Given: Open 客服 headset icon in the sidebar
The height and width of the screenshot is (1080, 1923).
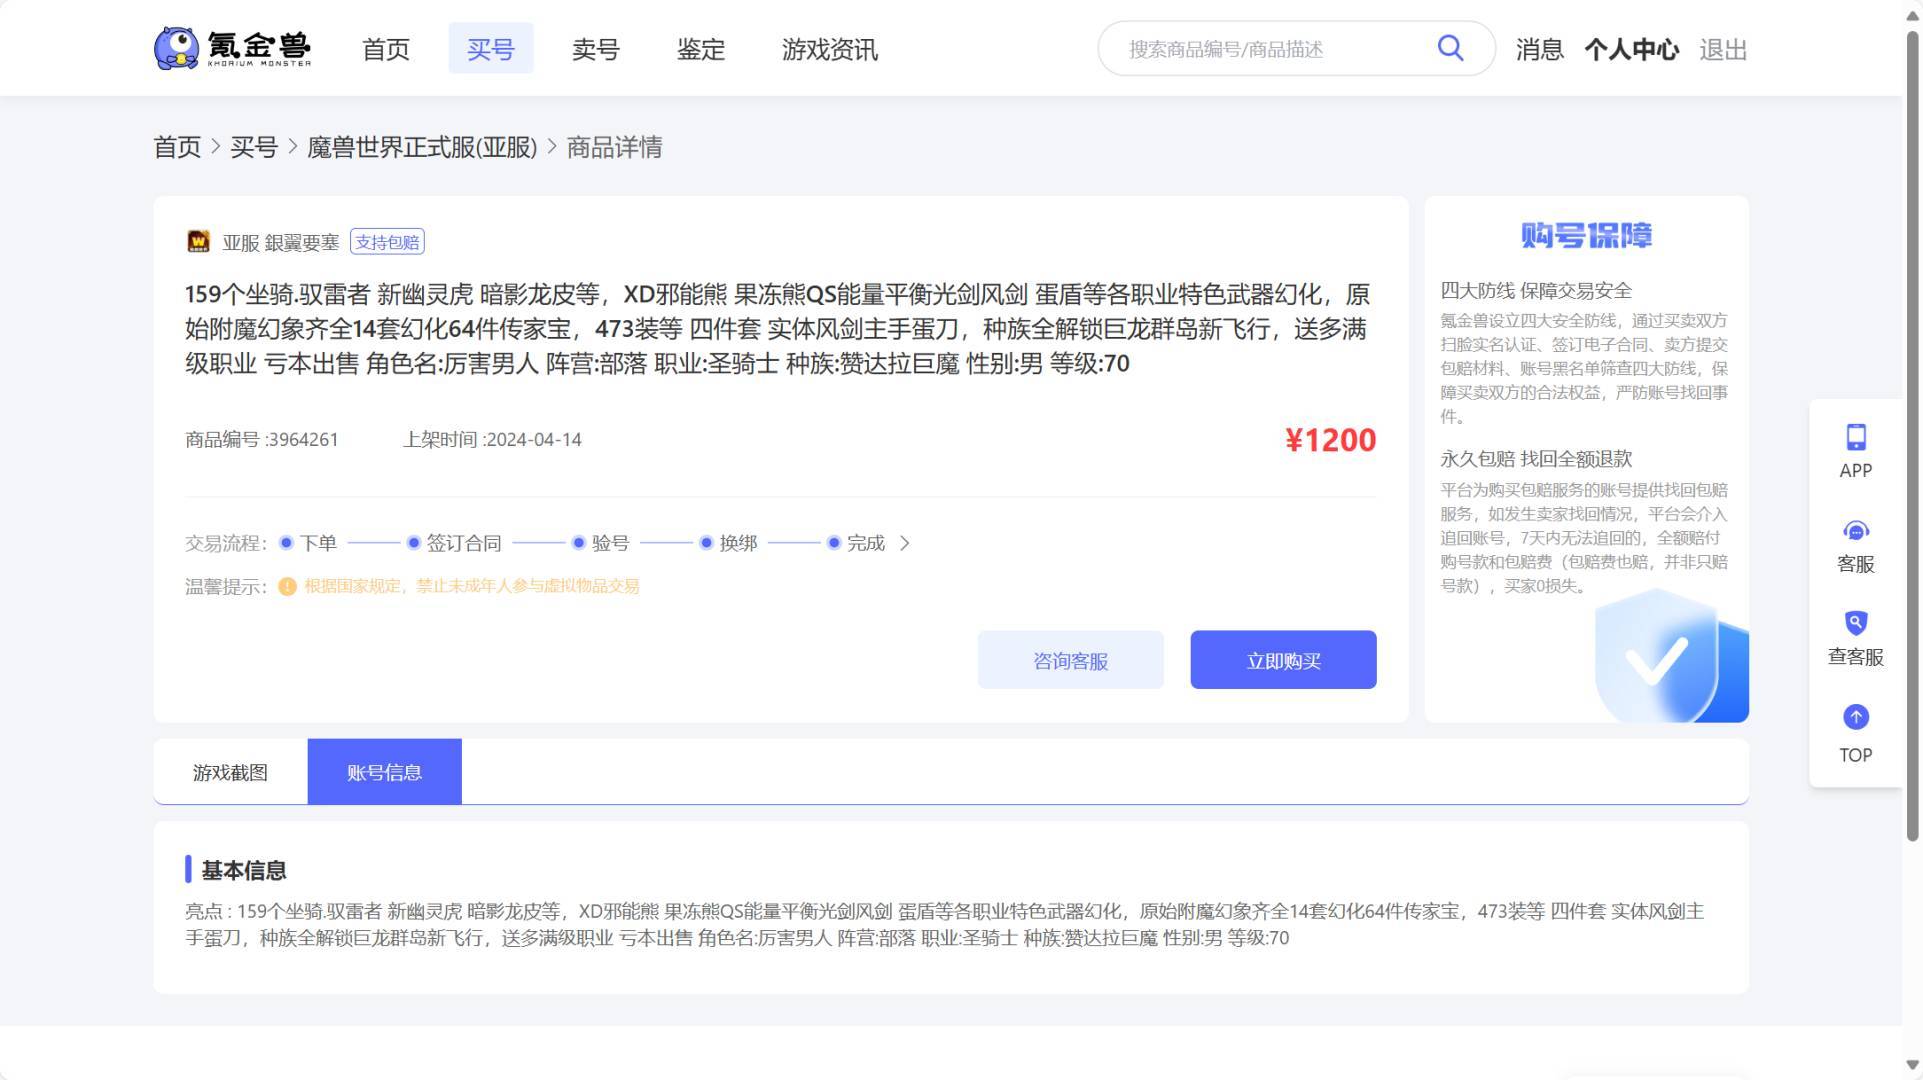Looking at the screenshot, I should pos(1855,530).
